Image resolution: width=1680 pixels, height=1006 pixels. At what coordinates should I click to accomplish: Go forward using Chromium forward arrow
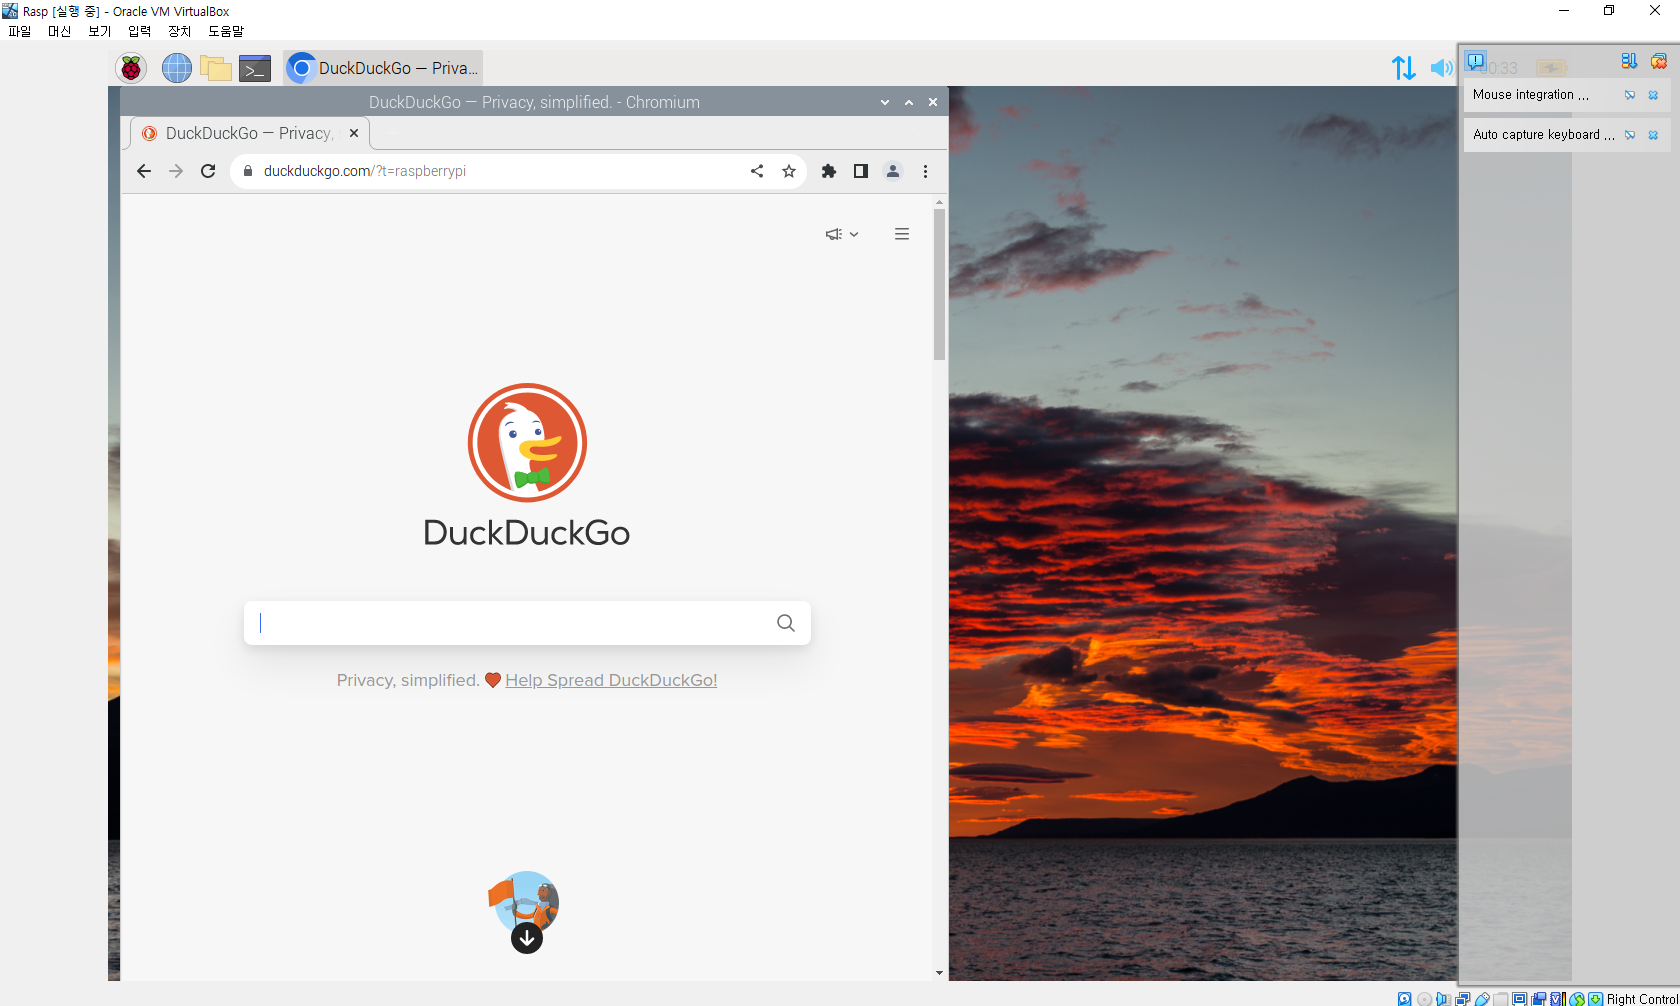[x=176, y=171]
